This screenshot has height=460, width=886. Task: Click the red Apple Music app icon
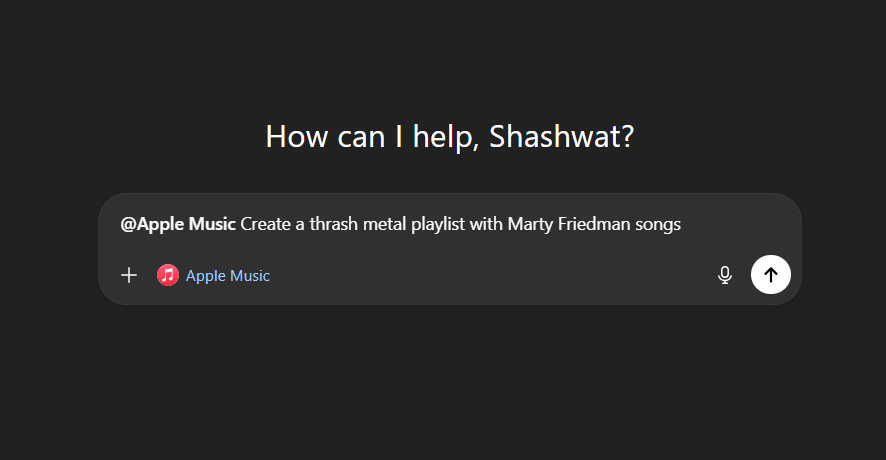click(168, 275)
